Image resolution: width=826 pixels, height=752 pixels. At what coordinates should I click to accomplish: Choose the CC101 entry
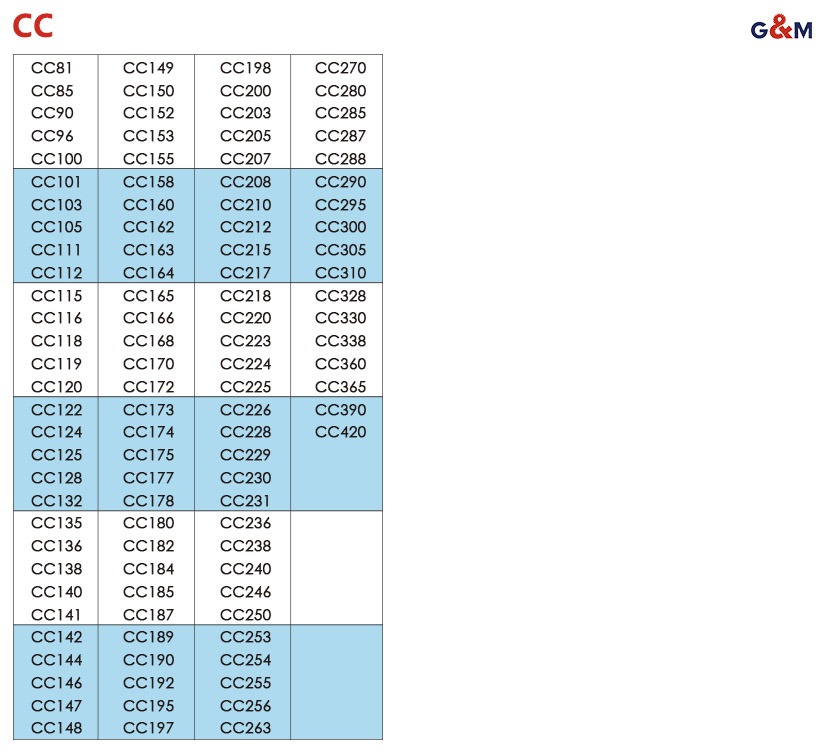(56, 182)
